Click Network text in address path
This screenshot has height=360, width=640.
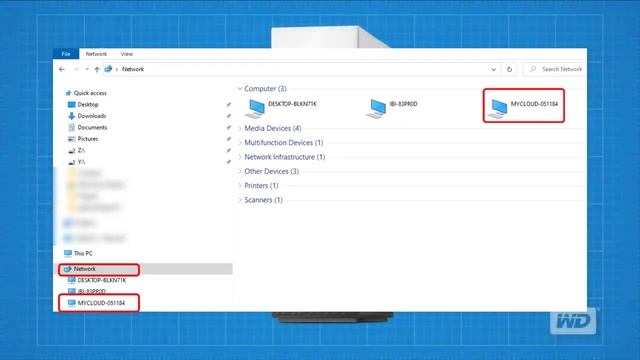[133, 69]
